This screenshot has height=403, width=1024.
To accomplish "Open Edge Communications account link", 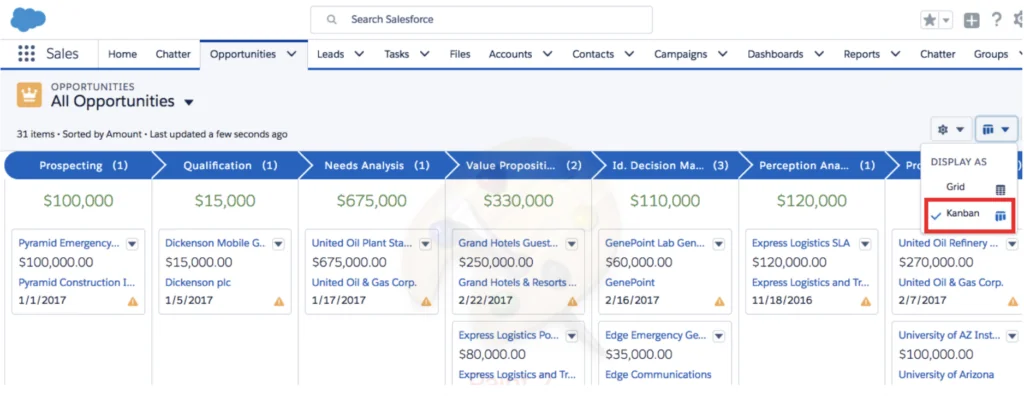I will pyautogui.click(x=658, y=375).
